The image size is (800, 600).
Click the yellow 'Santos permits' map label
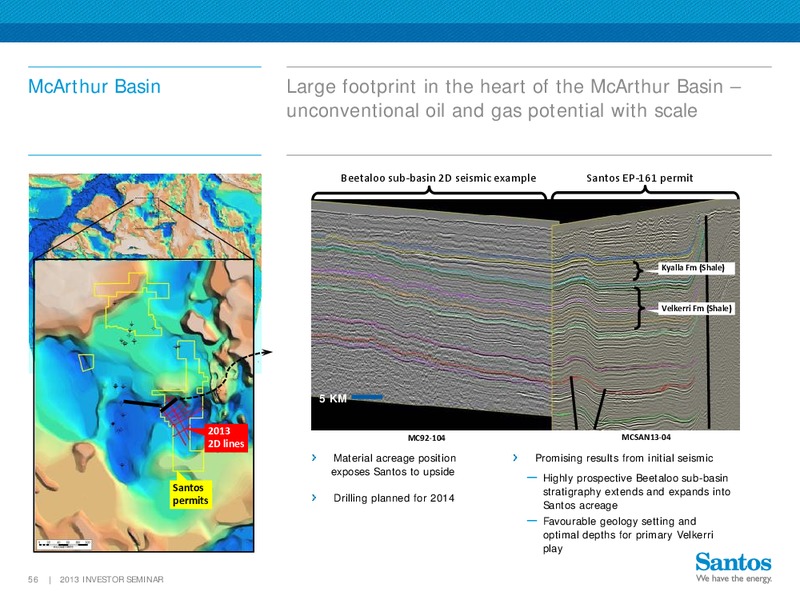(x=190, y=494)
